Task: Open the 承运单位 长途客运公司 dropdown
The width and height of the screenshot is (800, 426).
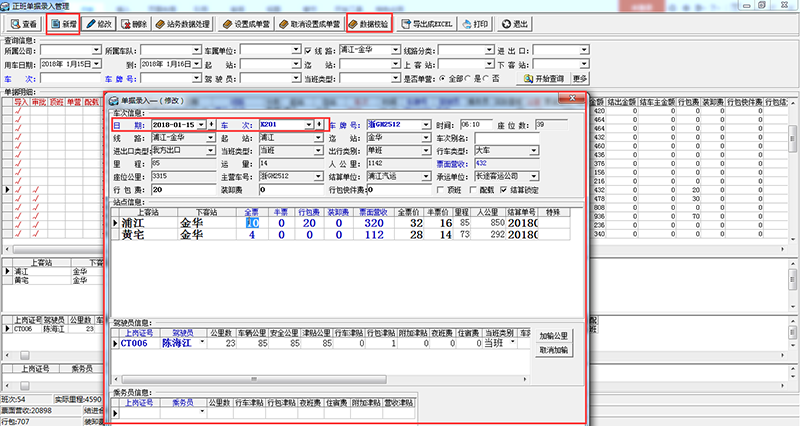Action: click(x=533, y=176)
